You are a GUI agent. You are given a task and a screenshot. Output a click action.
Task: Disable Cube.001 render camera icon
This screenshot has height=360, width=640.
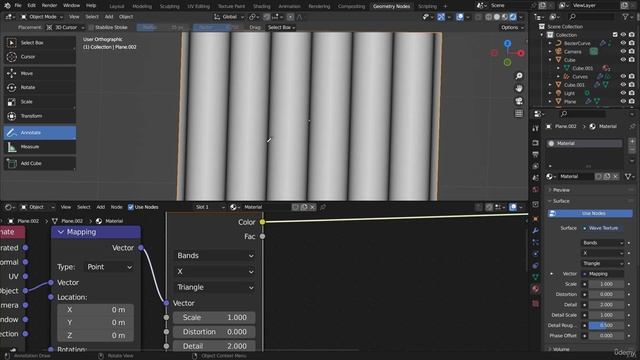(x=631, y=85)
